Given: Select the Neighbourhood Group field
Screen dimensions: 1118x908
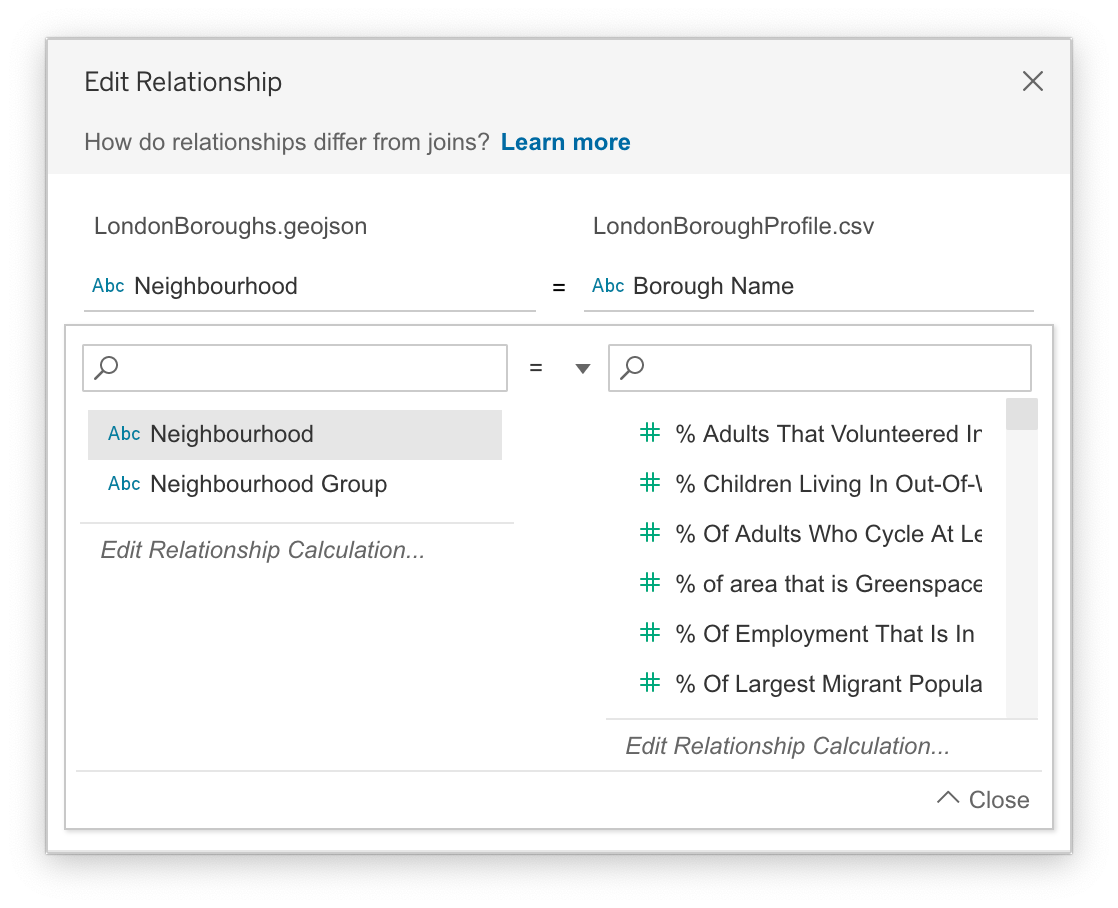Looking at the screenshot, I should click(x=268, y=485).
